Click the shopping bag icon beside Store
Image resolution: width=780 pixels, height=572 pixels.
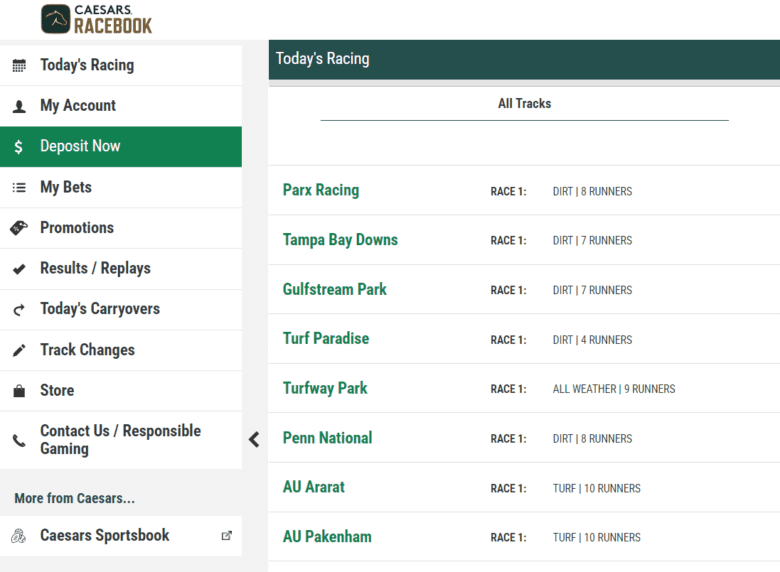19,391
